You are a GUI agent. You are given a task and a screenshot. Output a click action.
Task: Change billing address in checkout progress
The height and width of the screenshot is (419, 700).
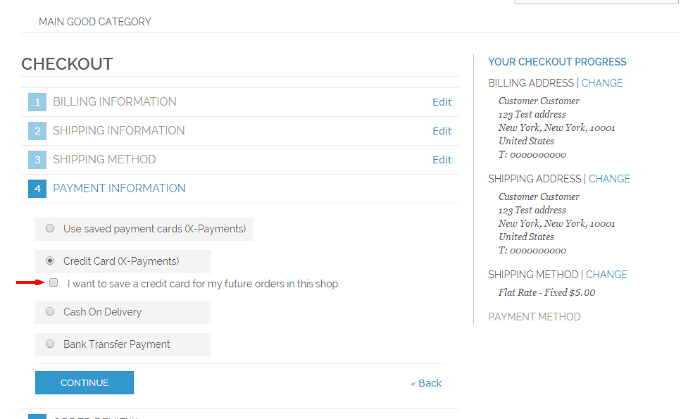pos(602,83)
